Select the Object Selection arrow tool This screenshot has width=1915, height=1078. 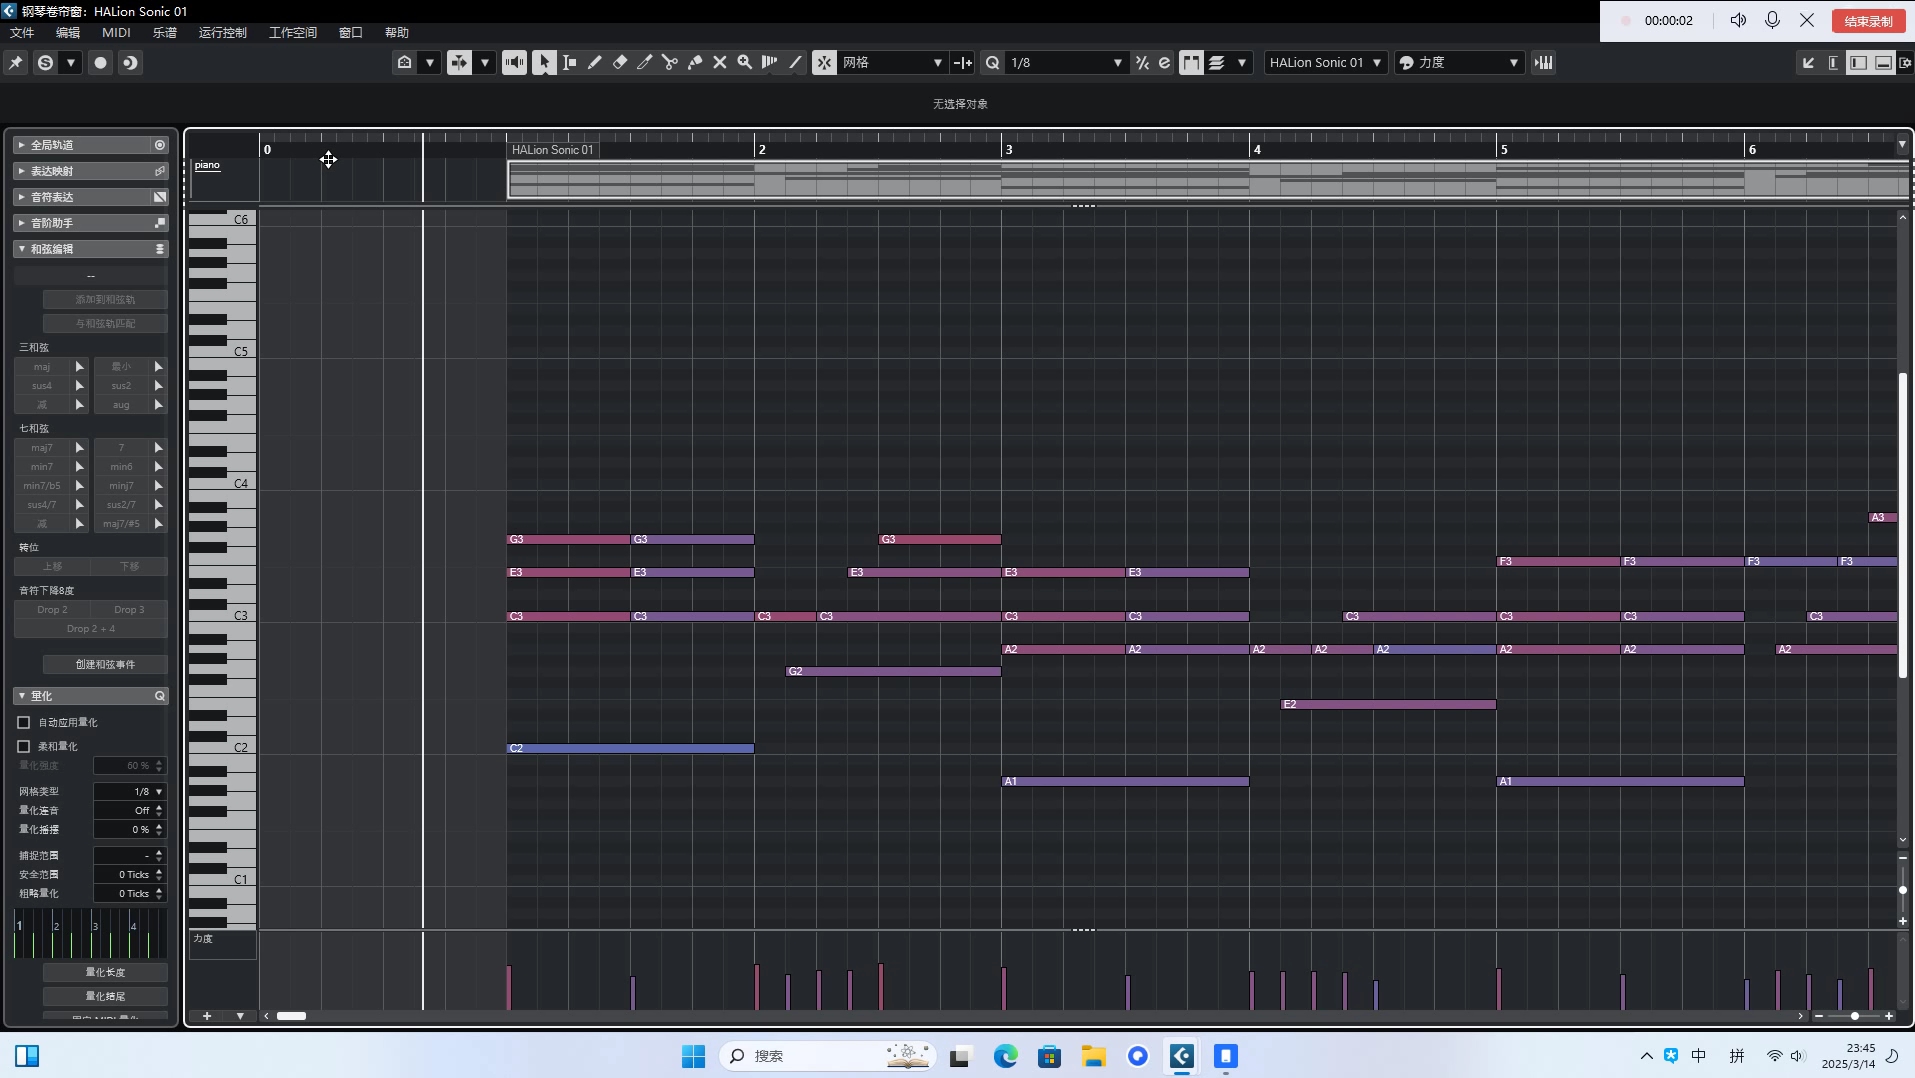click(544, 62)
